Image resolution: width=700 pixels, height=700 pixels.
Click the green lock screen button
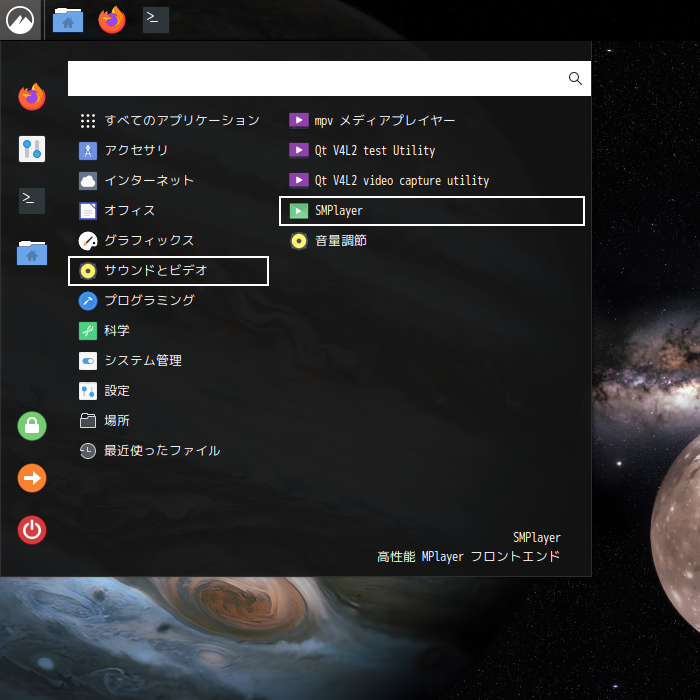[x=32, y=426]
